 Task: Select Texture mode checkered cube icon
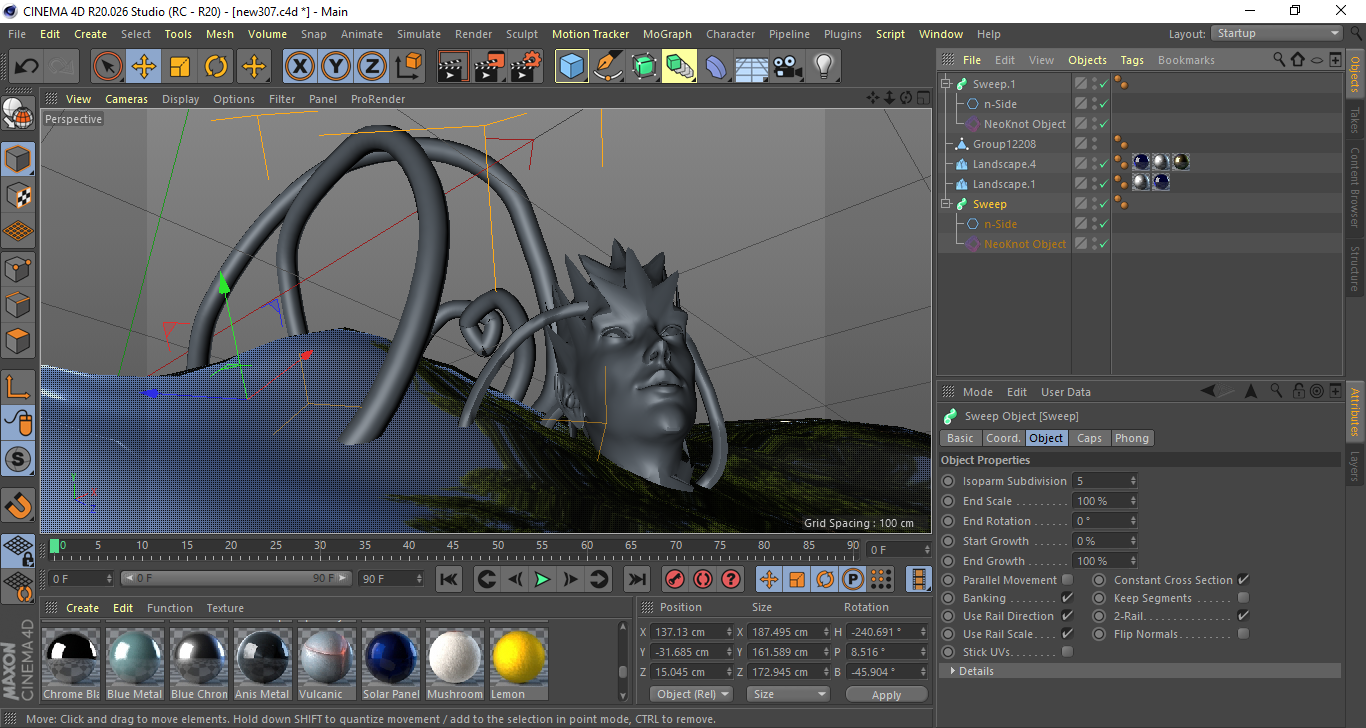pos(18,195)
